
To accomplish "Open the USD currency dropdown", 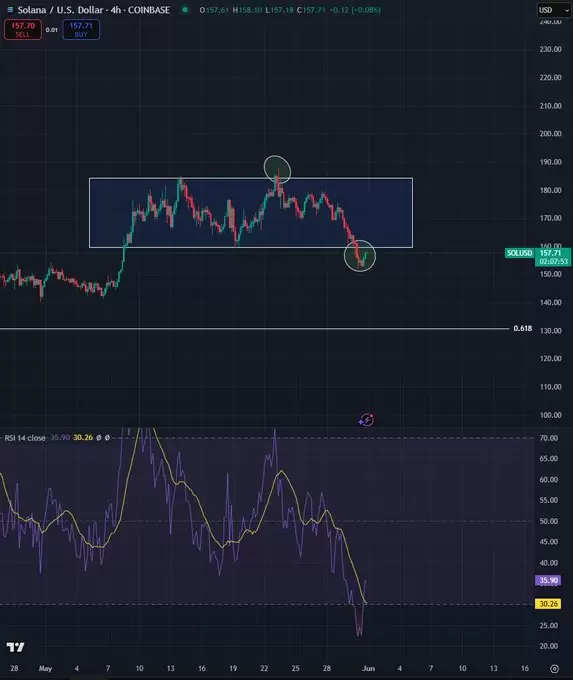I will coord(554,10).
